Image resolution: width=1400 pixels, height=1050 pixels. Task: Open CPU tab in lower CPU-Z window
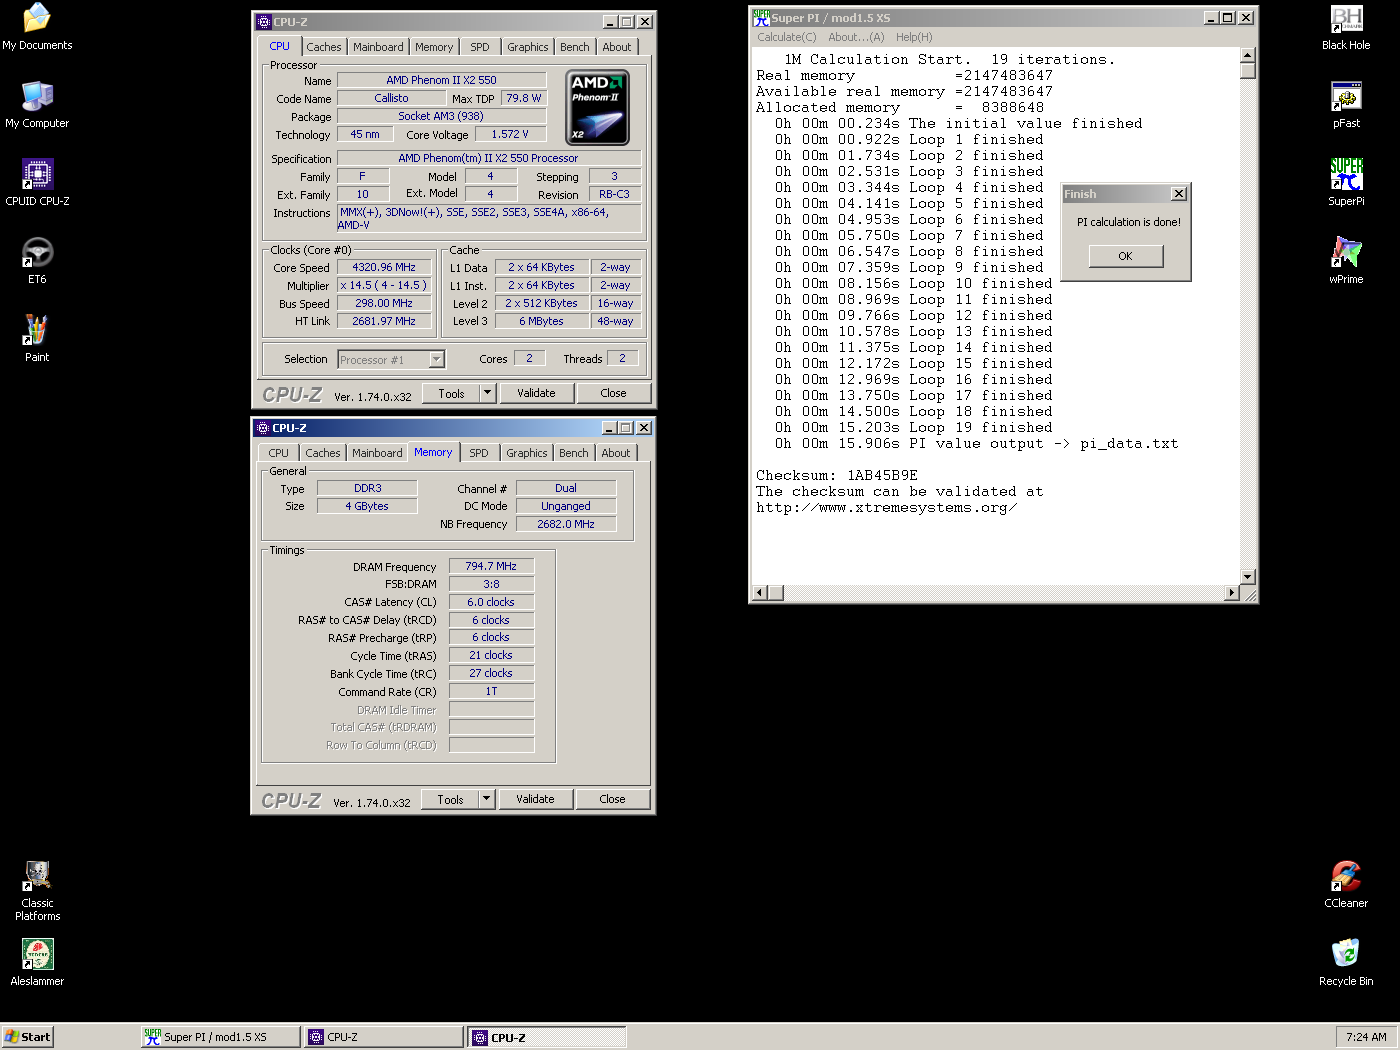click(279, 453)
